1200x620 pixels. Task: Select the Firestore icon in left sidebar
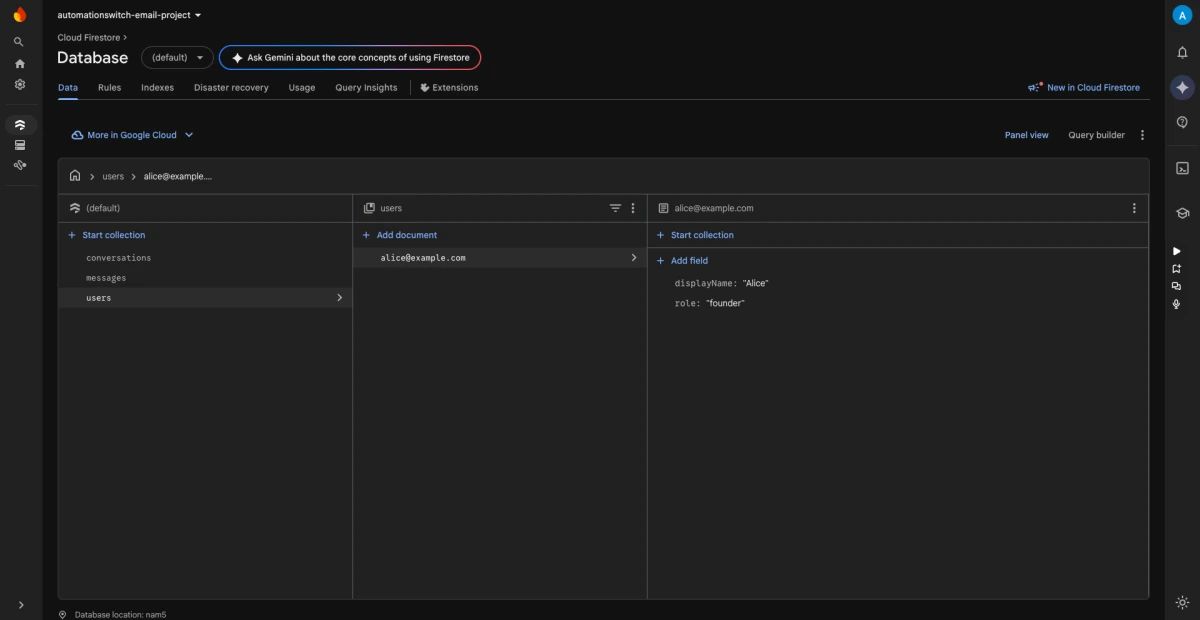click(x=20, y=125)
